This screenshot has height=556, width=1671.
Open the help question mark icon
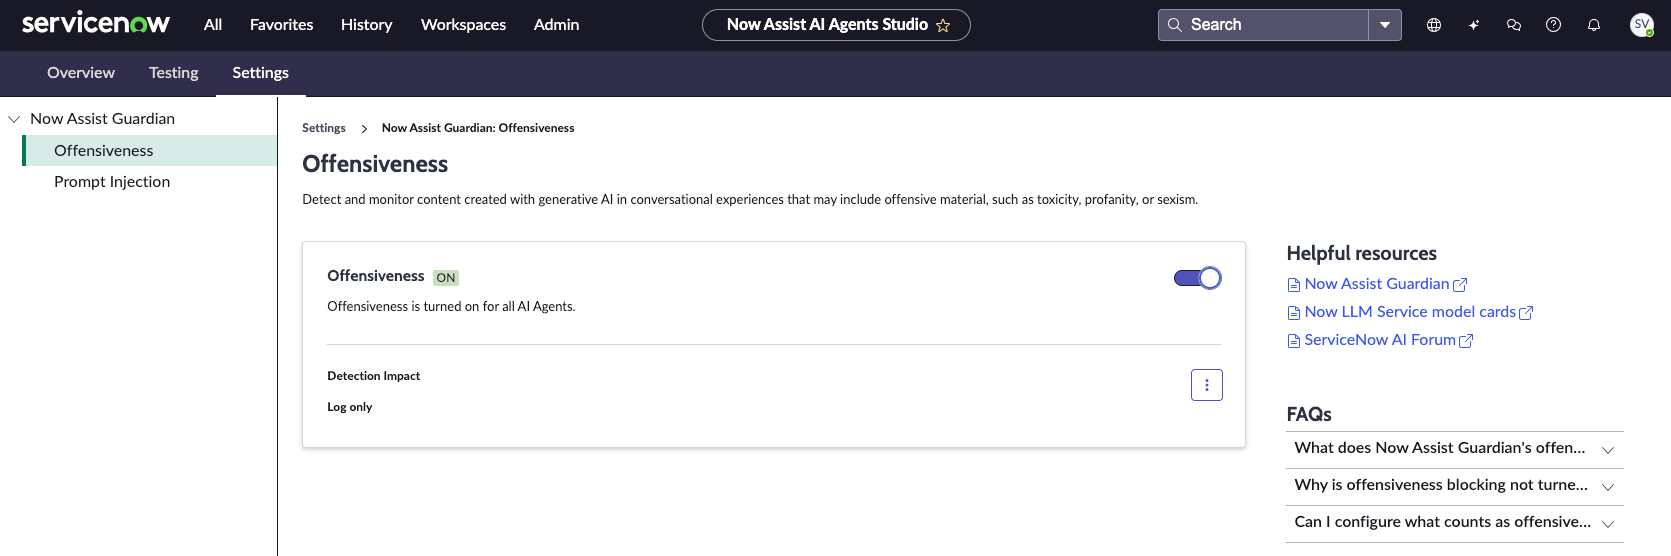coord(1553,25)
